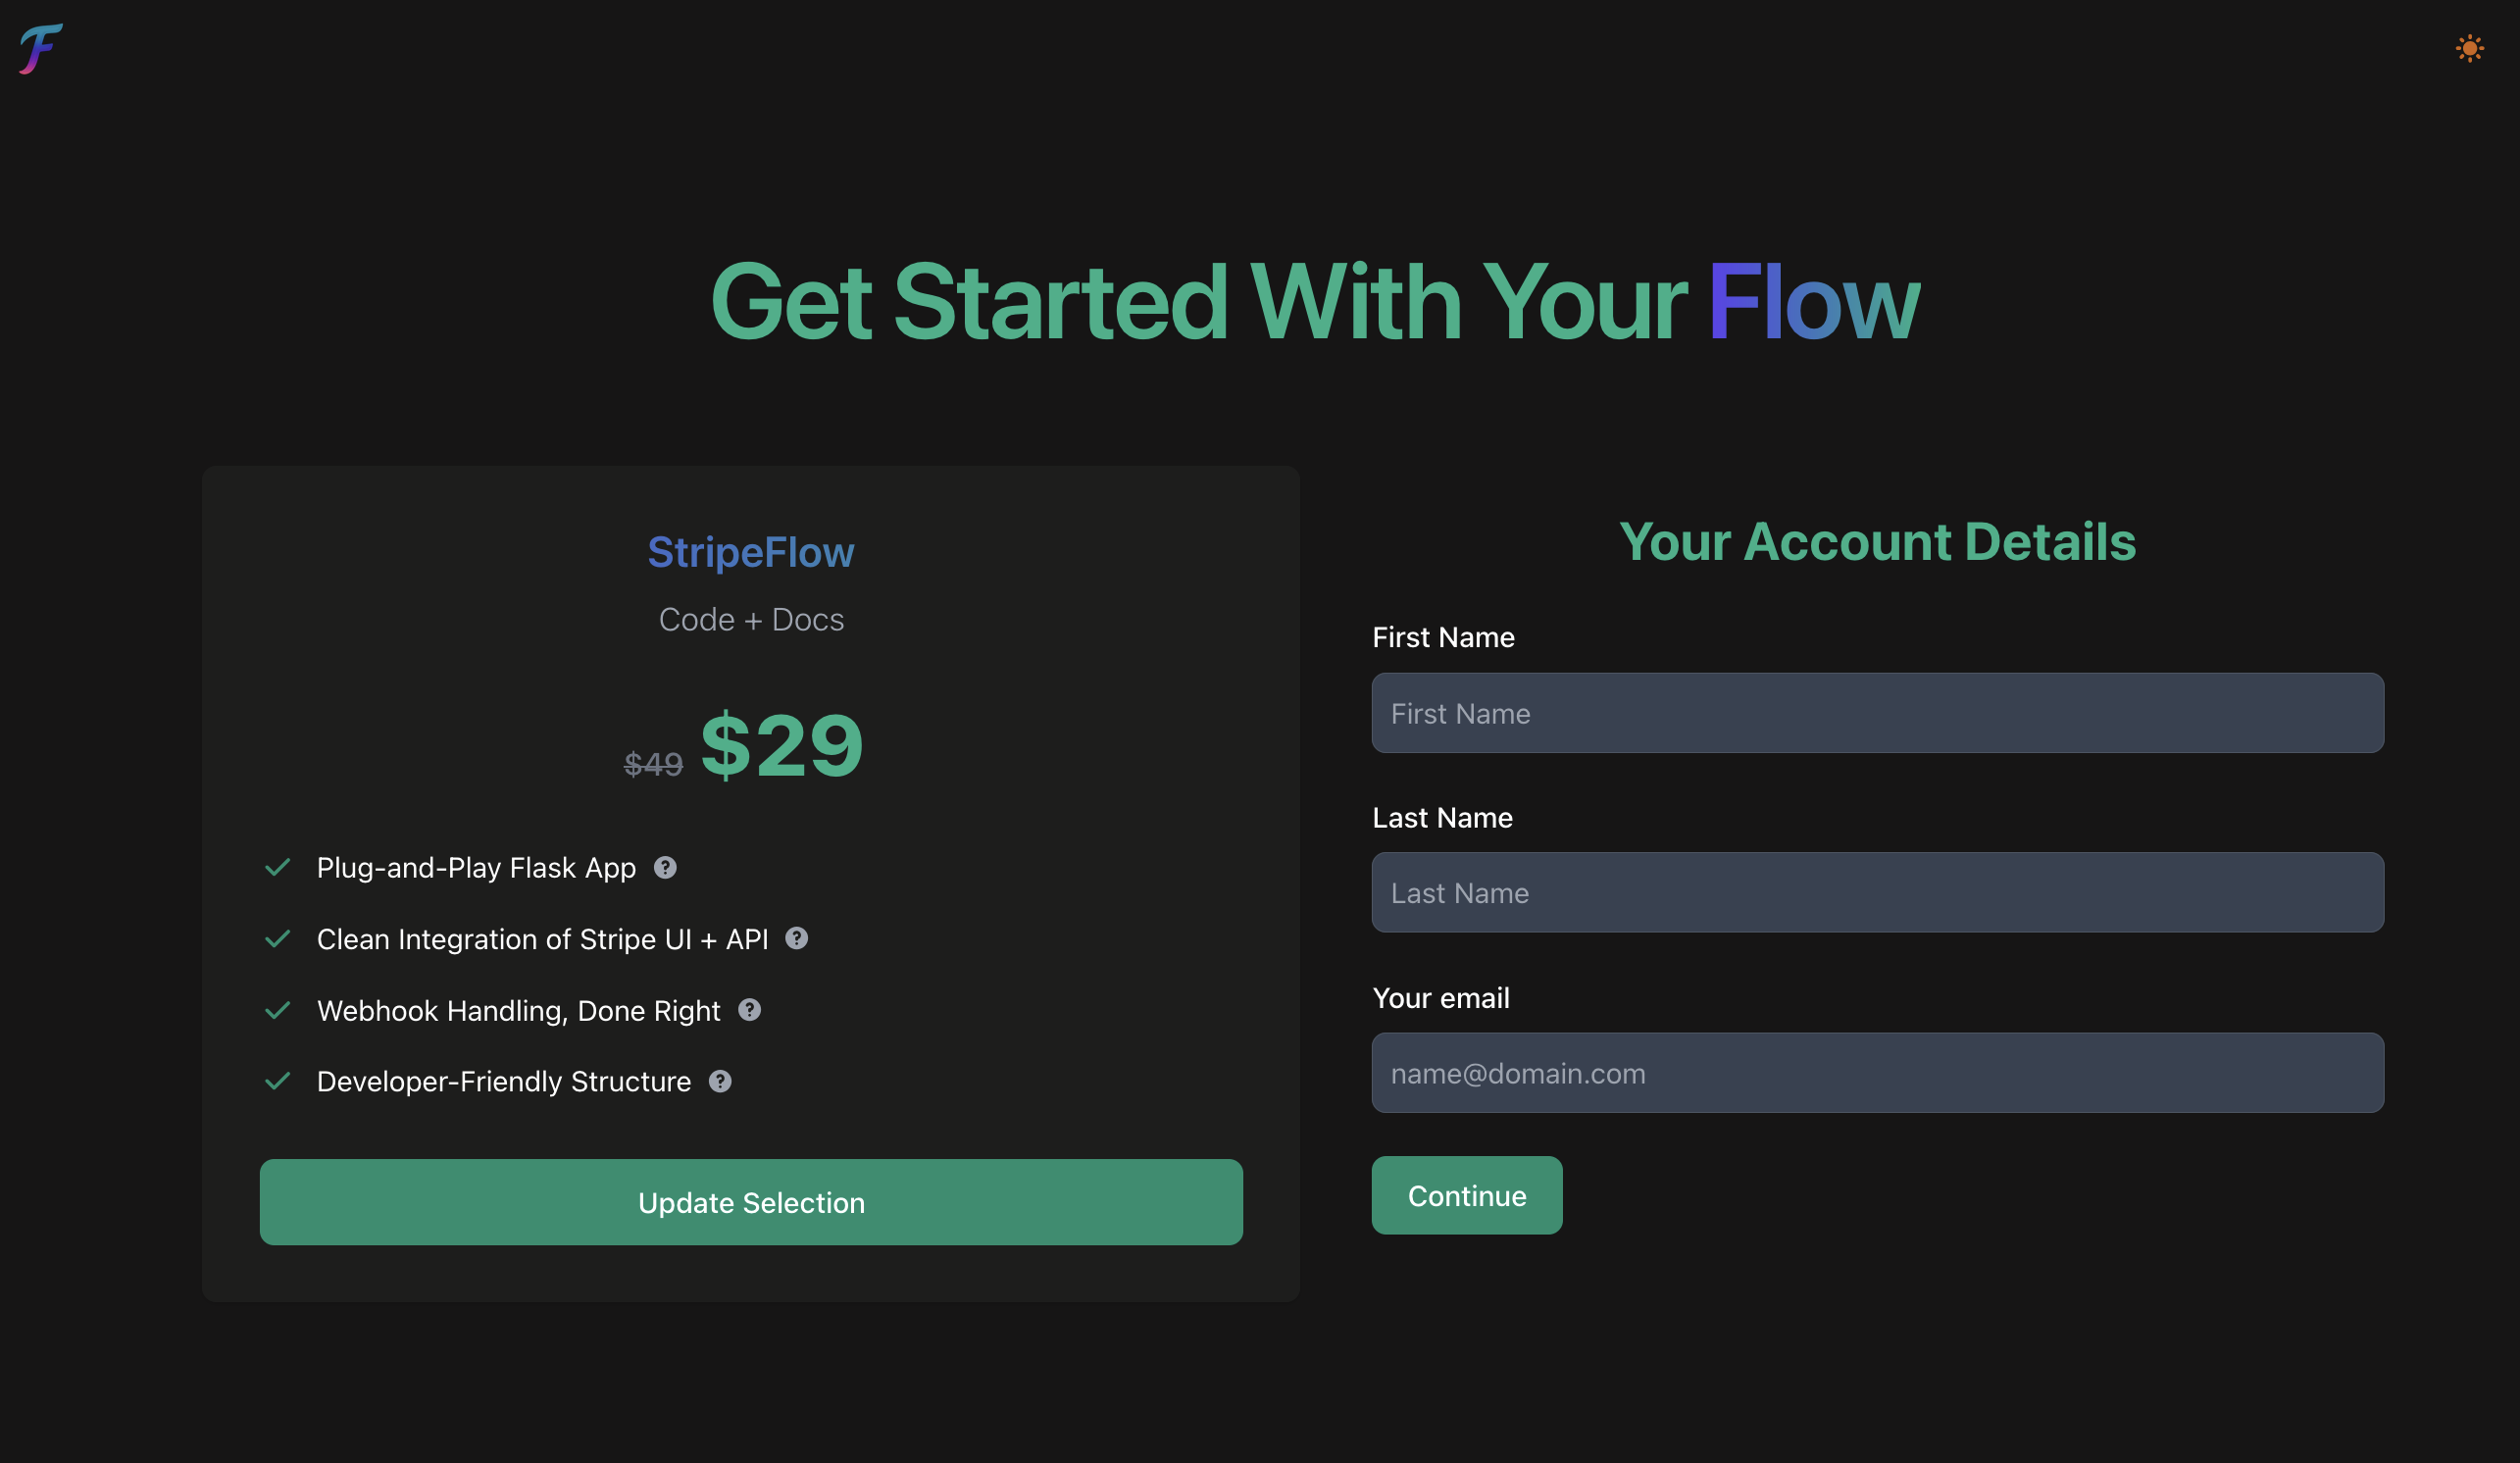Click the Your Account Details heading
The width and height of the screenshot is (2520, 1463).
click(1878, 541)
